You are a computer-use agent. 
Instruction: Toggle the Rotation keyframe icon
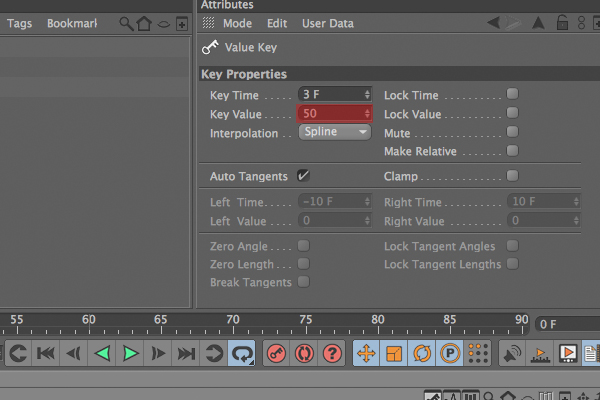pos(422,353)
